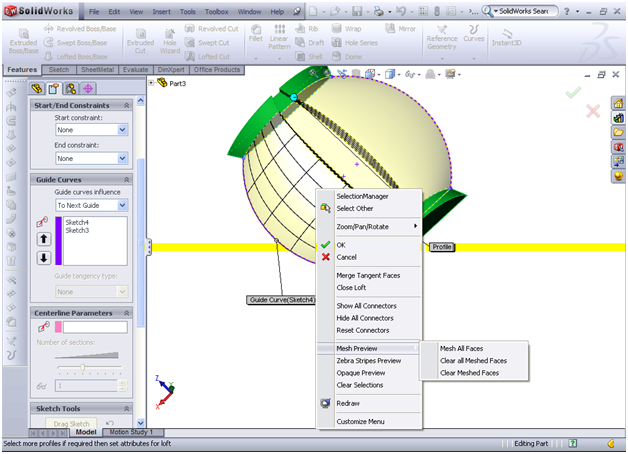
Task: Click the Rib tool
Action: point(307,29)
